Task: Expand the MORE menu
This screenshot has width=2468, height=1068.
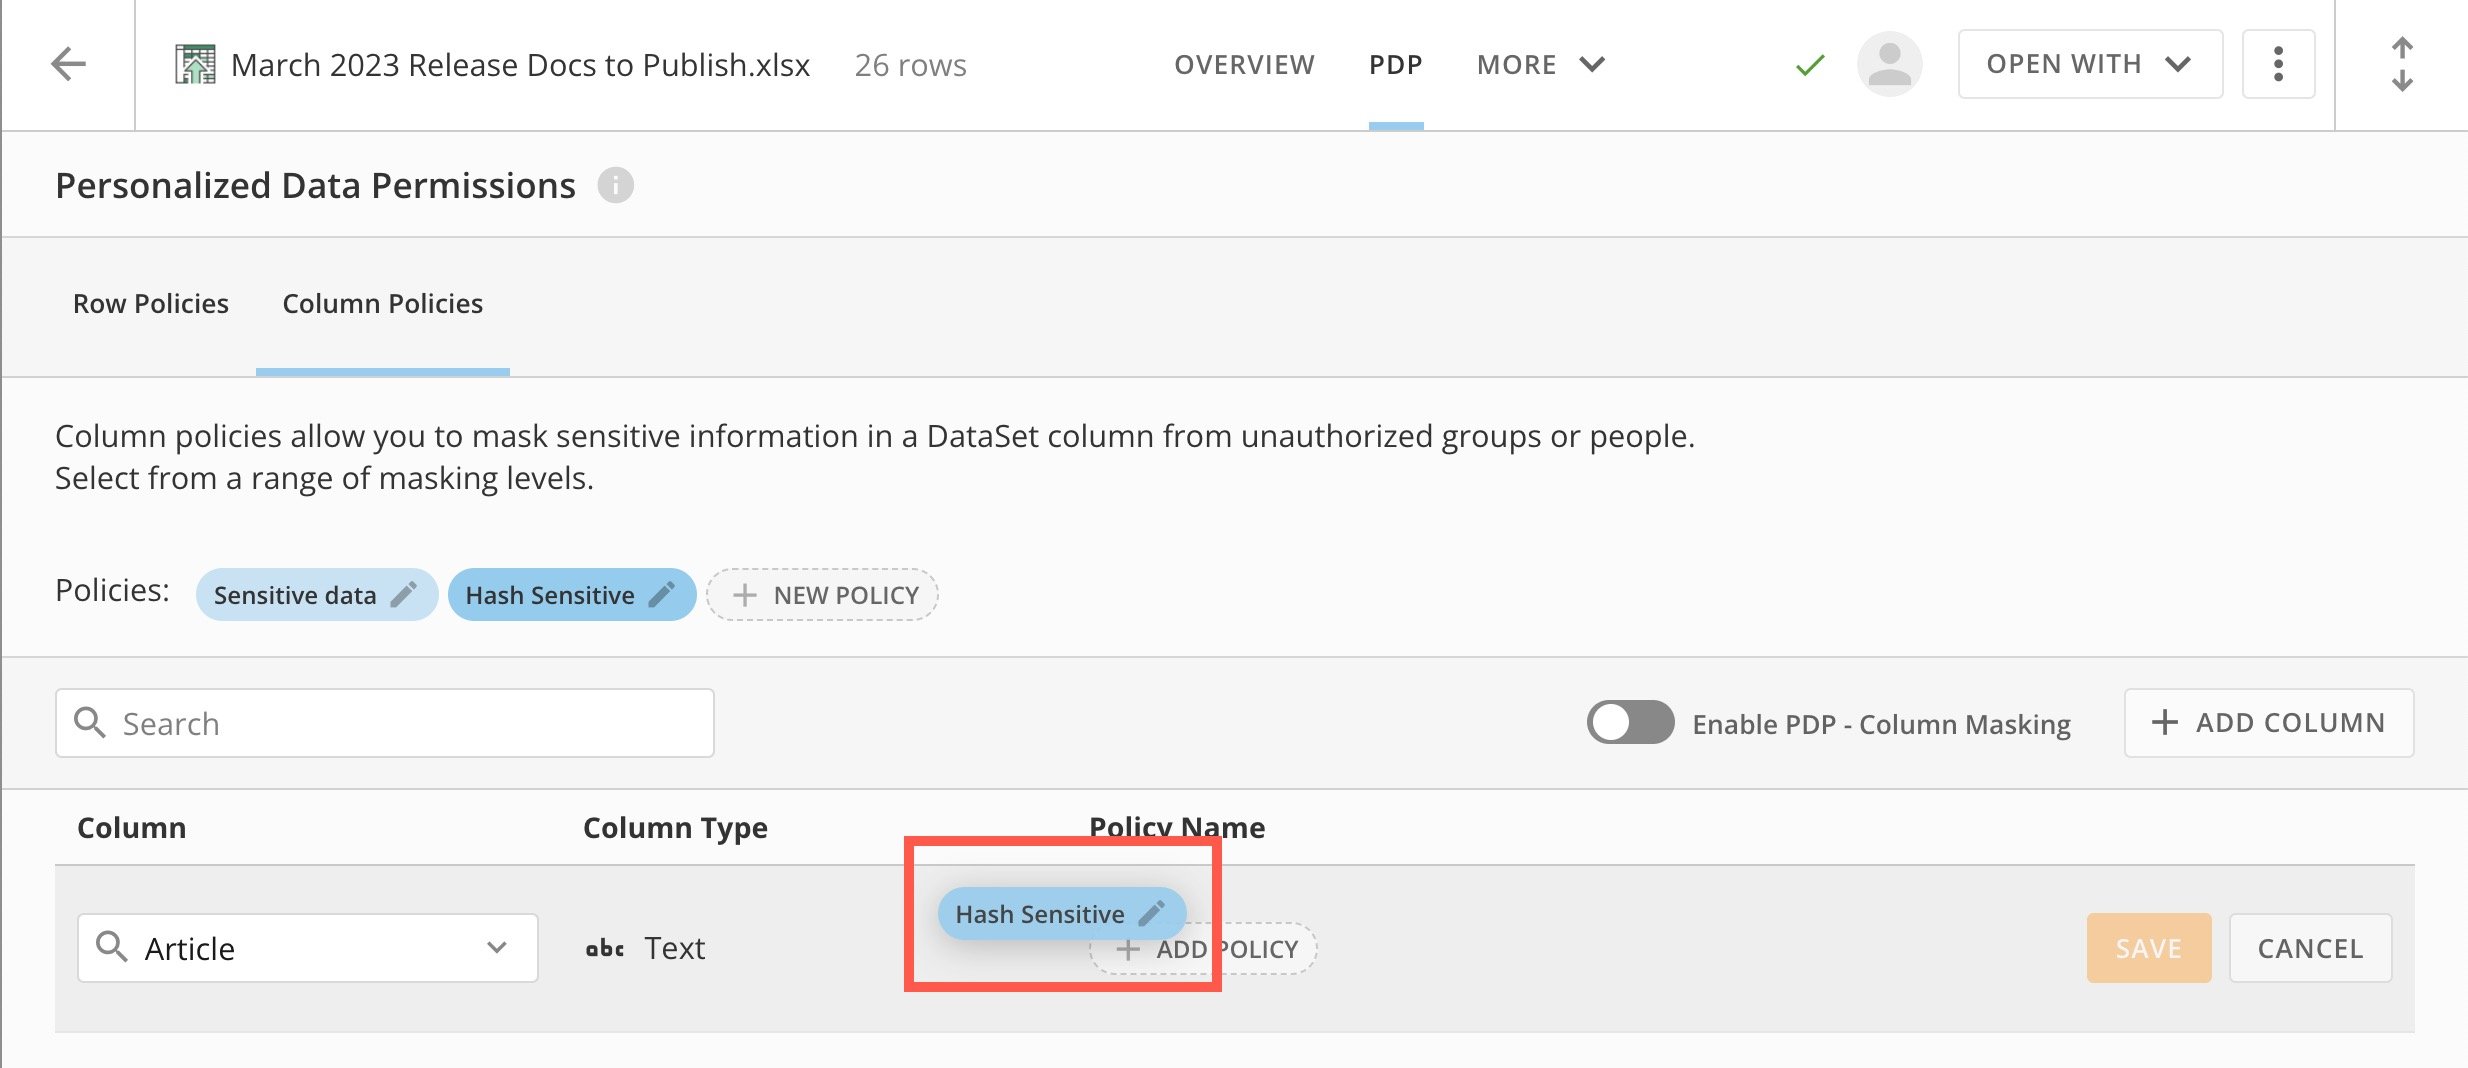Action: pyautogui.click(x=1540, y=64)
